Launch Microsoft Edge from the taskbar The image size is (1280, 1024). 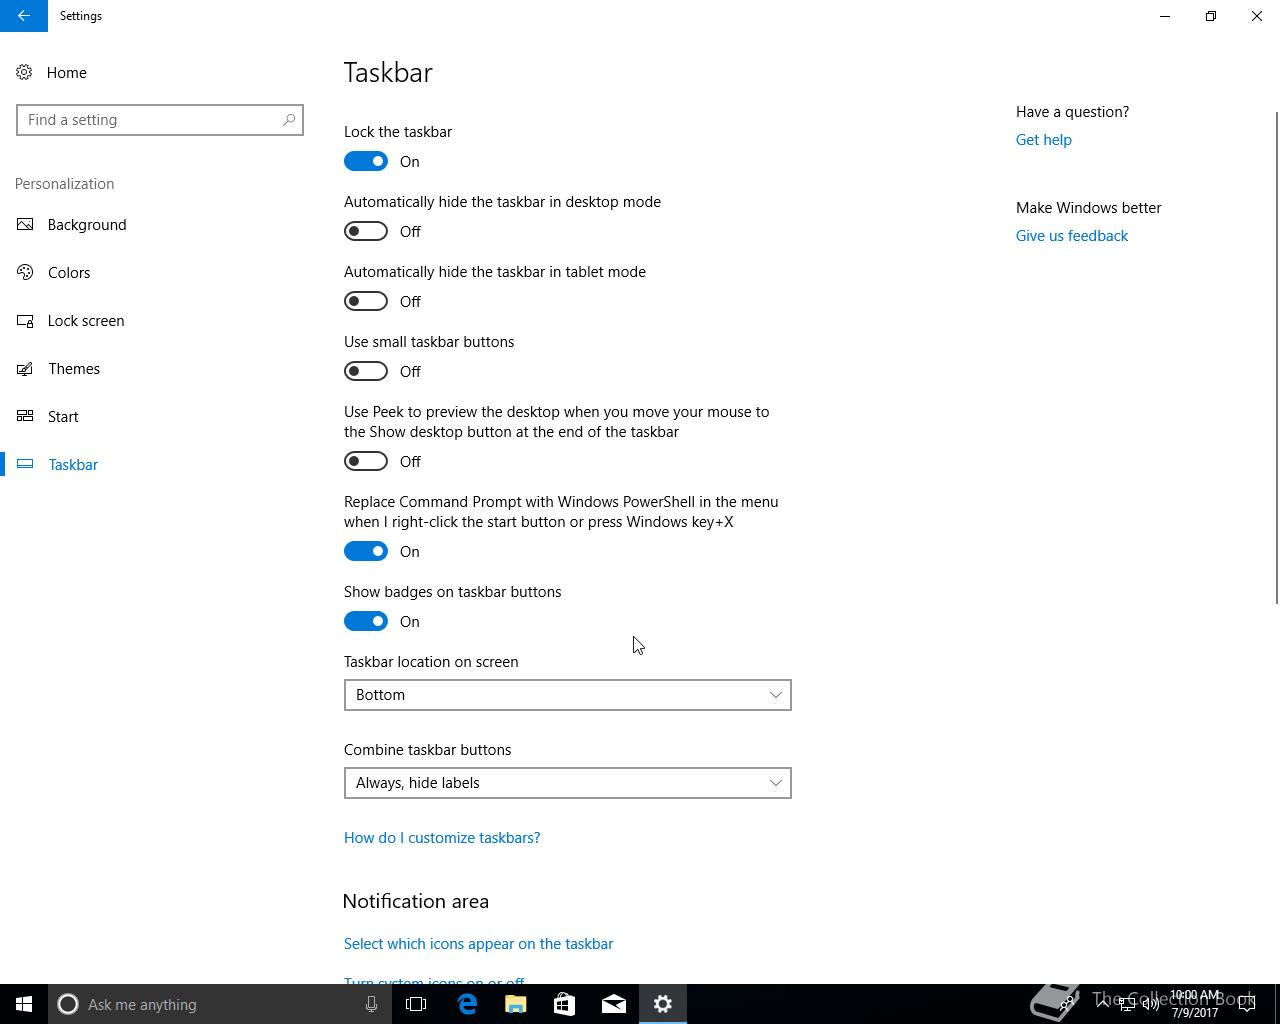click(467, 1004)
